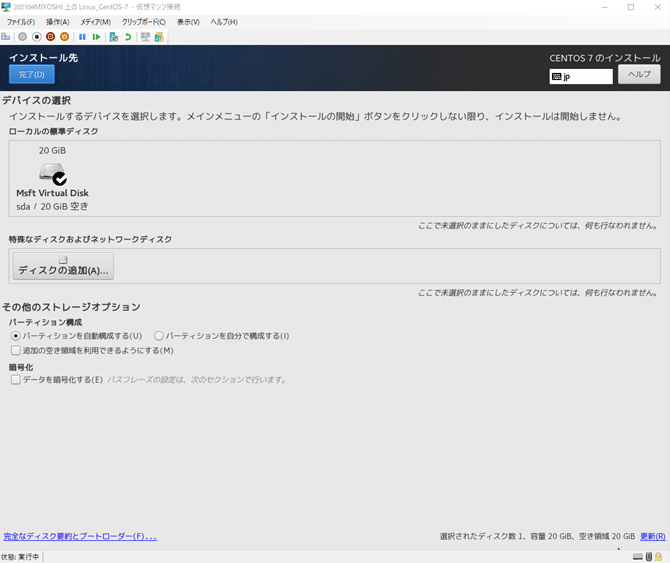Click the green Reset VM icon
Image resolution: width=670 pixels, height=563 pixels.
[96, 37]
